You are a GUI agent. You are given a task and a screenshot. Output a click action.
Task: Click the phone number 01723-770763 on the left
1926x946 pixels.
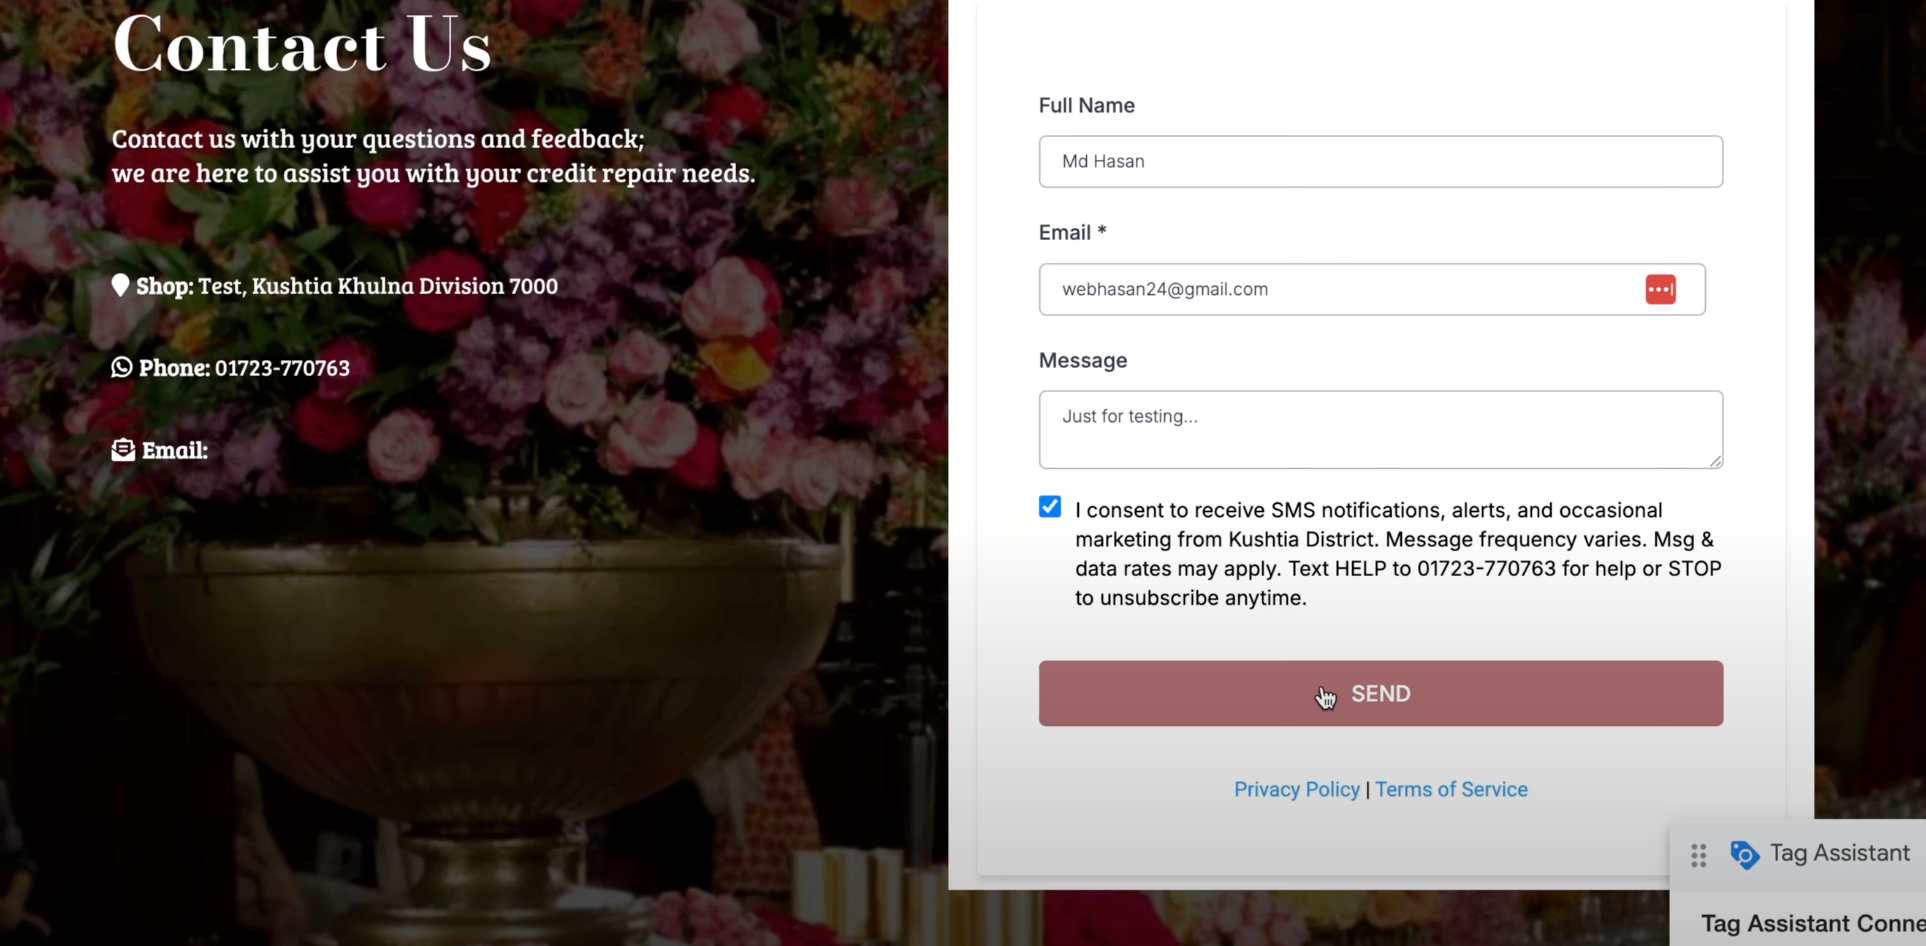(282, 368)
